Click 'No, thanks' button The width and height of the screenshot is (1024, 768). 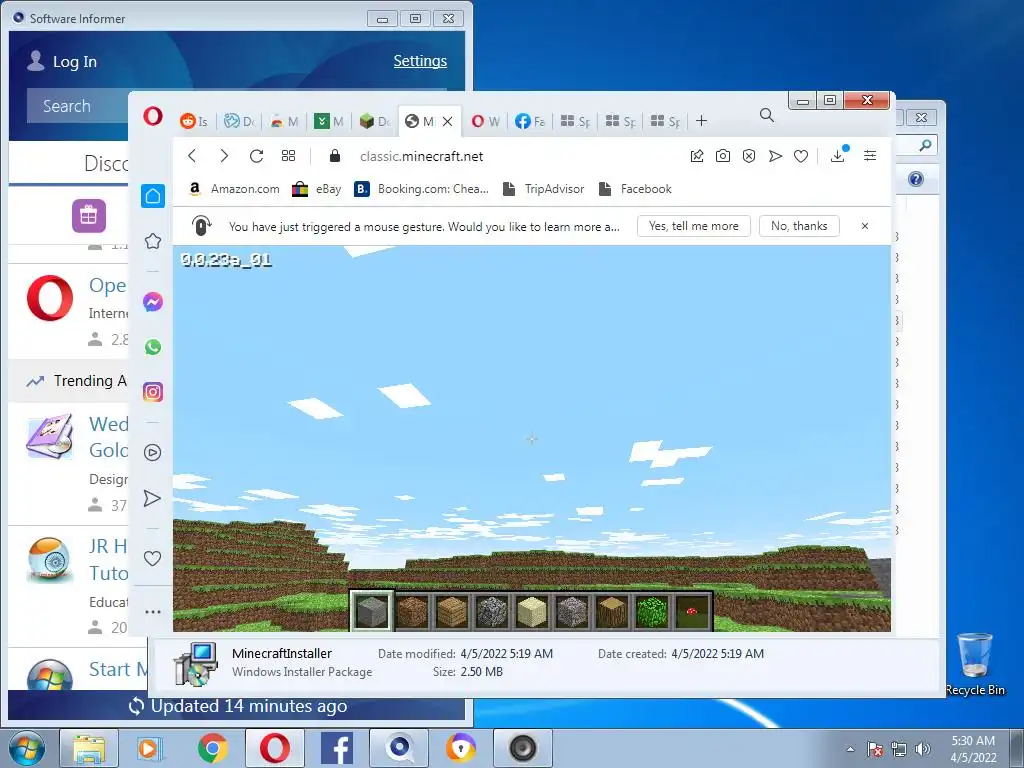point(799,226)
